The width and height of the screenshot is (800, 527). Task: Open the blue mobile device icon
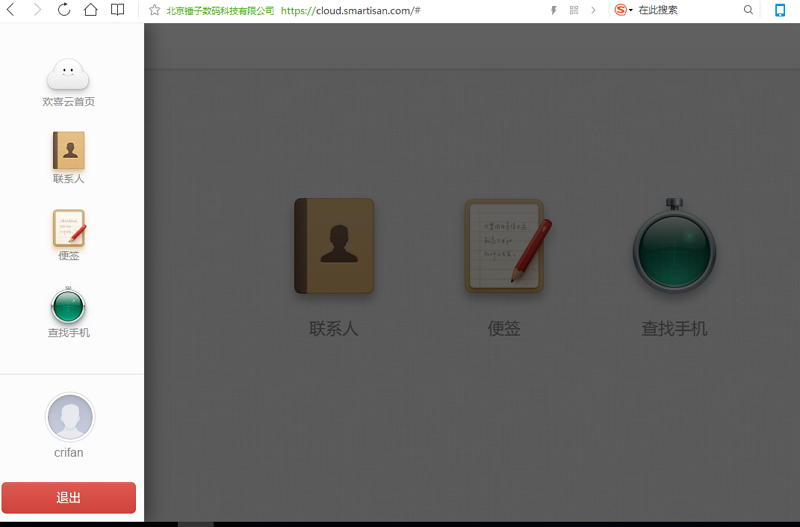(x=780, y=10)
